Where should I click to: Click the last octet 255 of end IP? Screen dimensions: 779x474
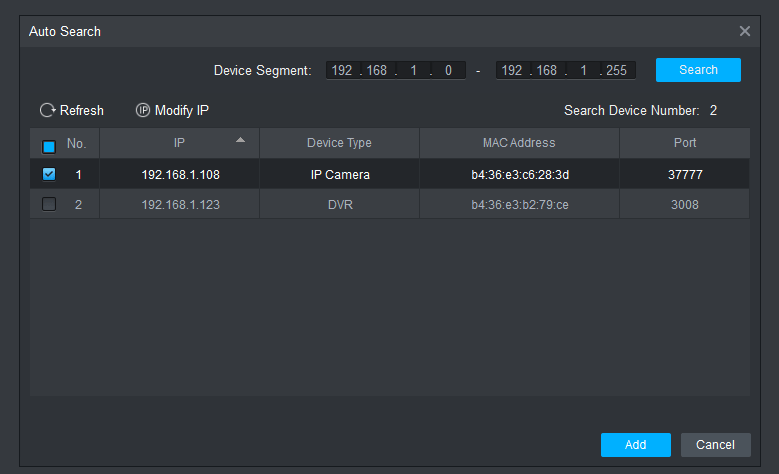616,70
